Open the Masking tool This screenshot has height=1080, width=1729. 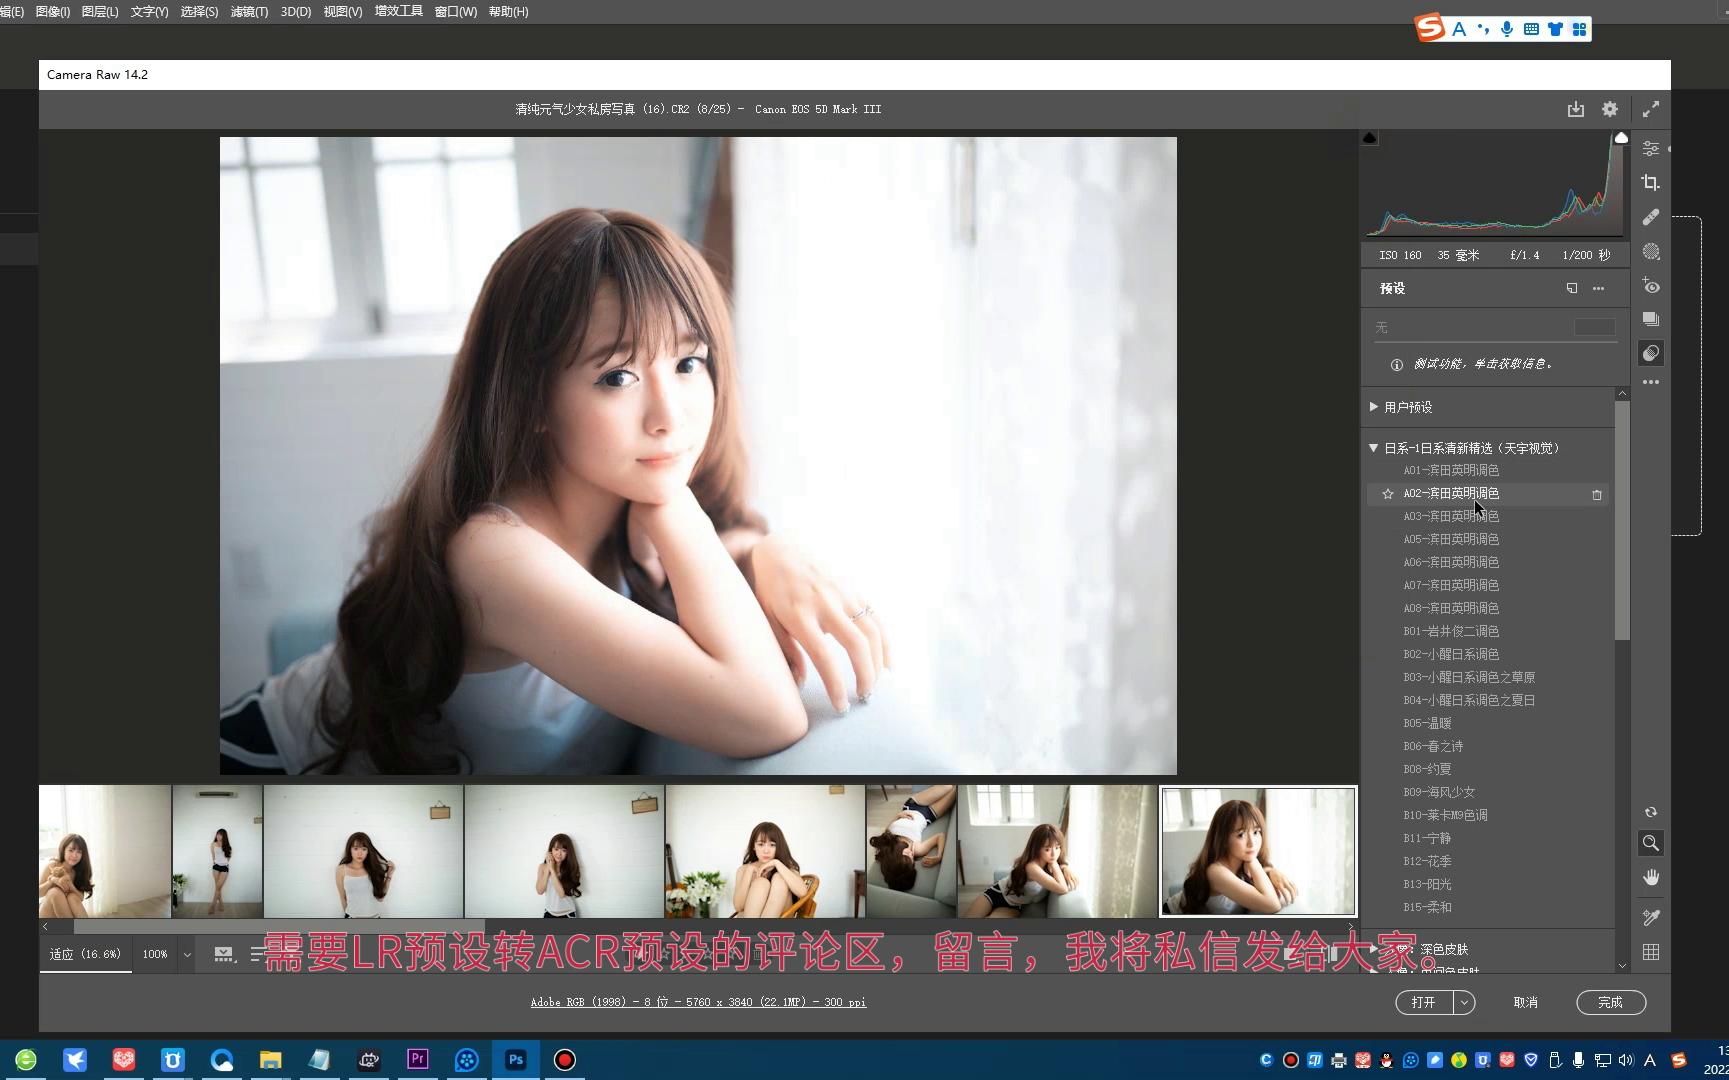point(1651,252)
